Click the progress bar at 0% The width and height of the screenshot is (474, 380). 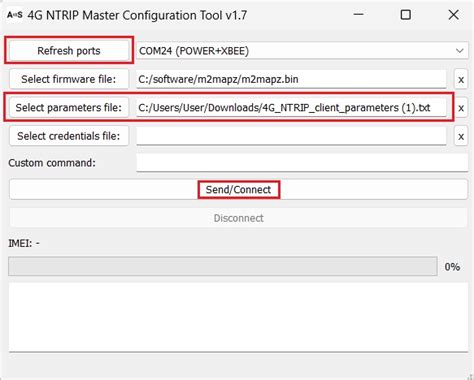coord(223,266)
